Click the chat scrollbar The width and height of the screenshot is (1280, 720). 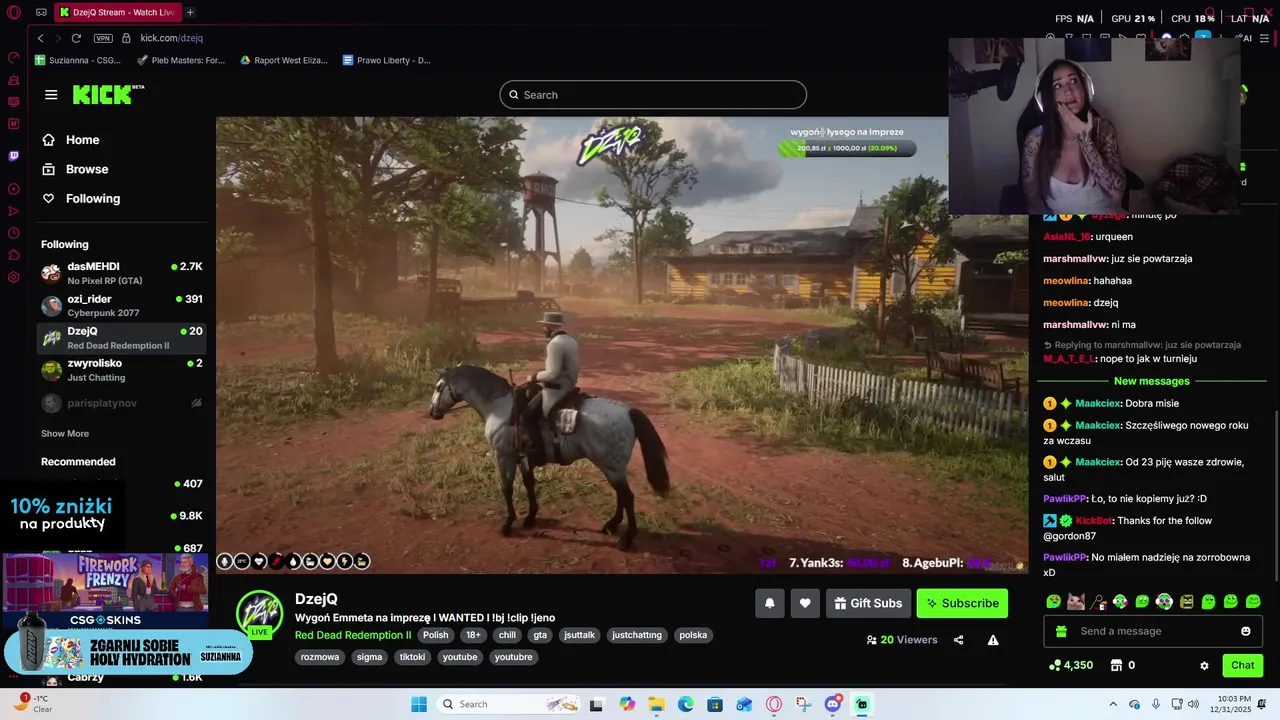click(x=1275, y=495)
